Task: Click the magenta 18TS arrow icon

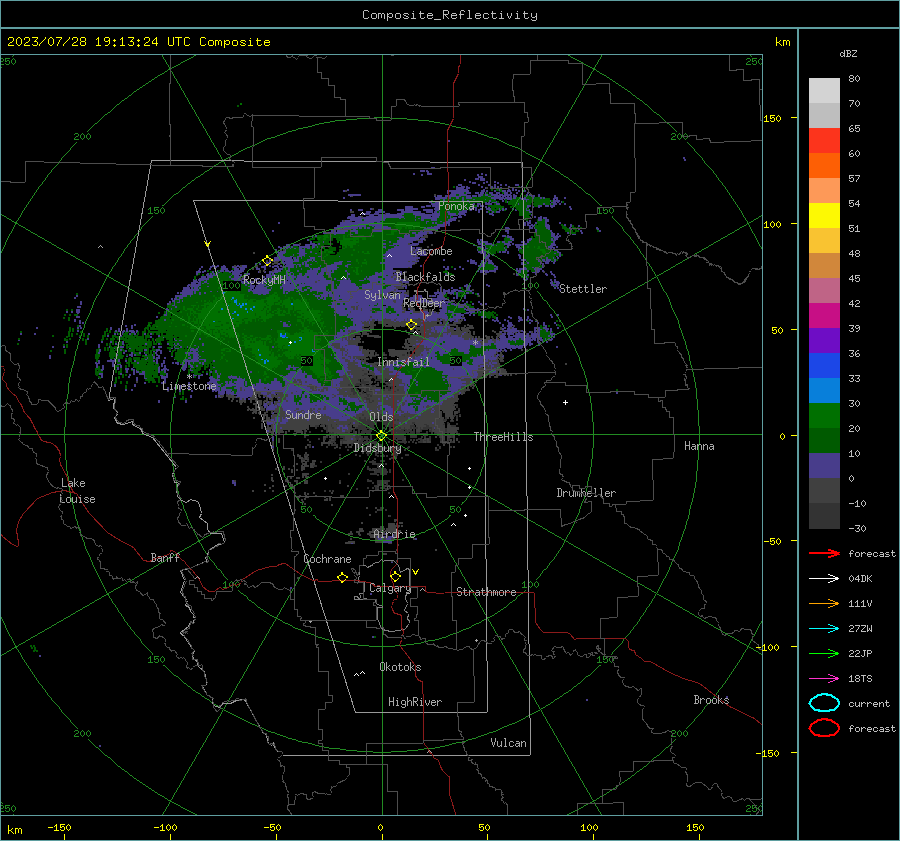Action: coord(824,679)
